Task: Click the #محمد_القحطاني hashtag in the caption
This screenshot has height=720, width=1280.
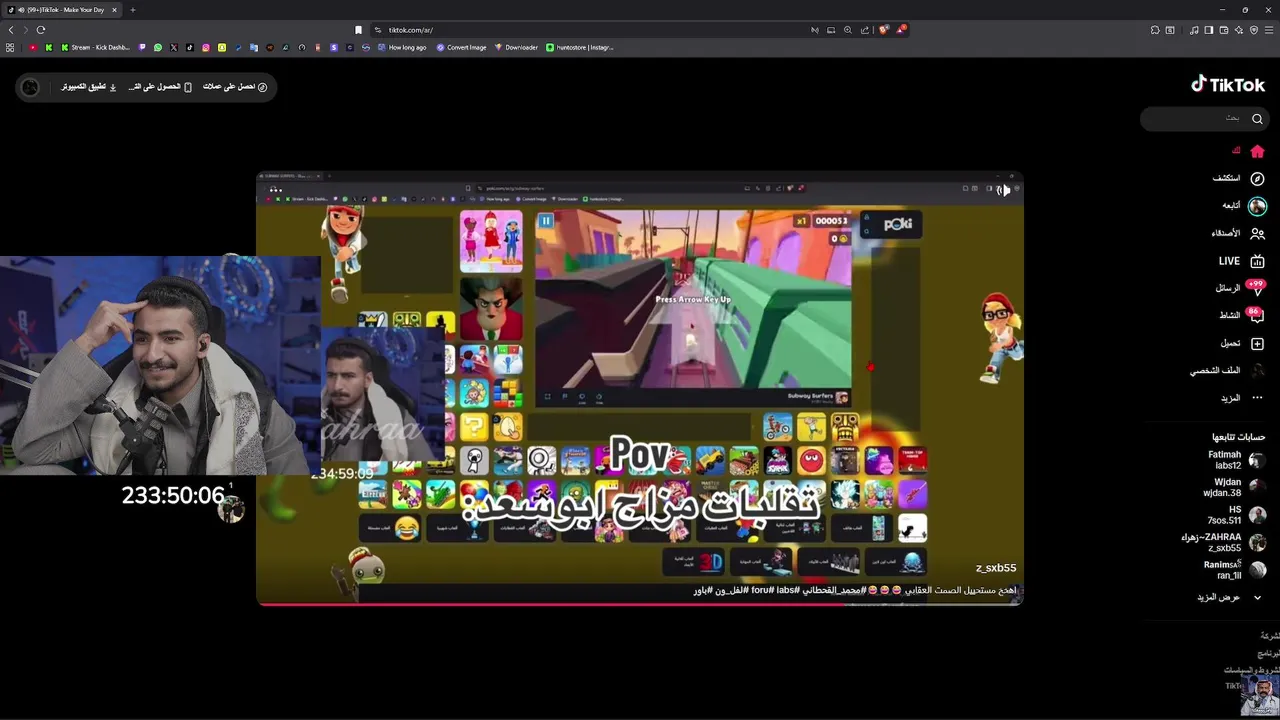Action: [x=835, y=590]
